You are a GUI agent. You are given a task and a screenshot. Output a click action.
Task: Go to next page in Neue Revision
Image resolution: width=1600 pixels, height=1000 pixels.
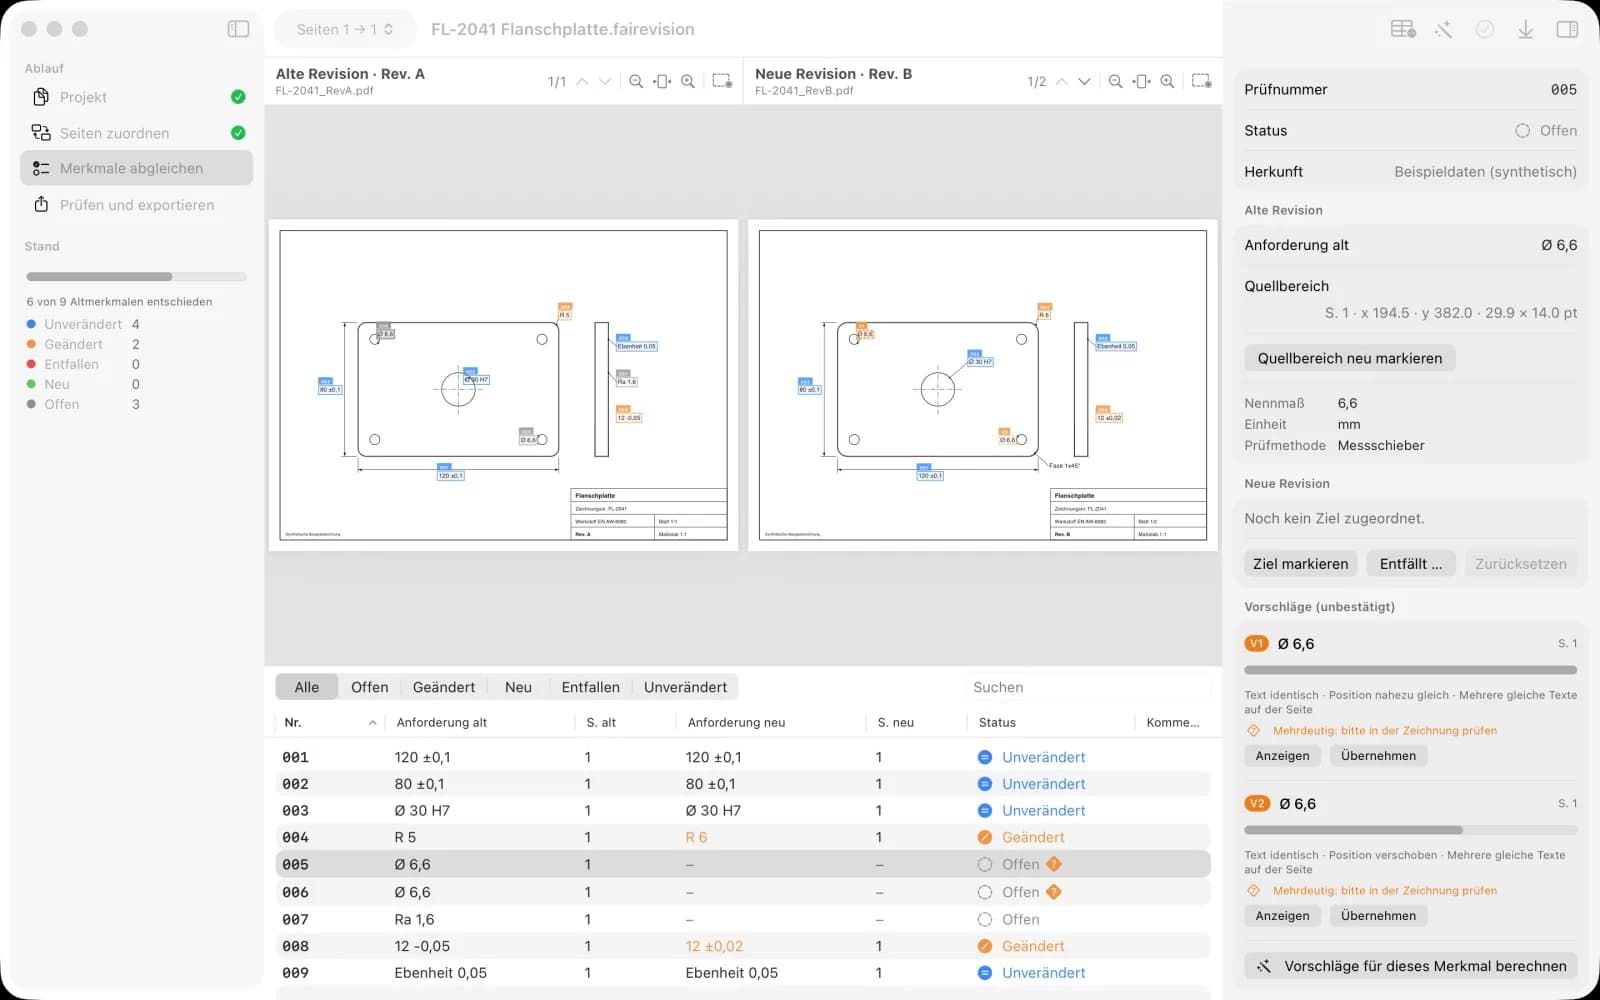[1084, 81]
